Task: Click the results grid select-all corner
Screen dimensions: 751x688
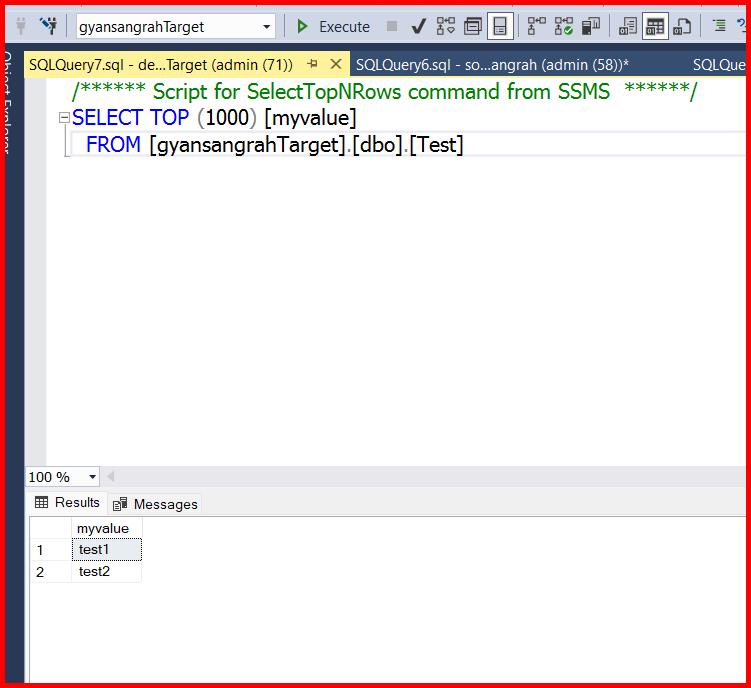Action: click(51, 528)
